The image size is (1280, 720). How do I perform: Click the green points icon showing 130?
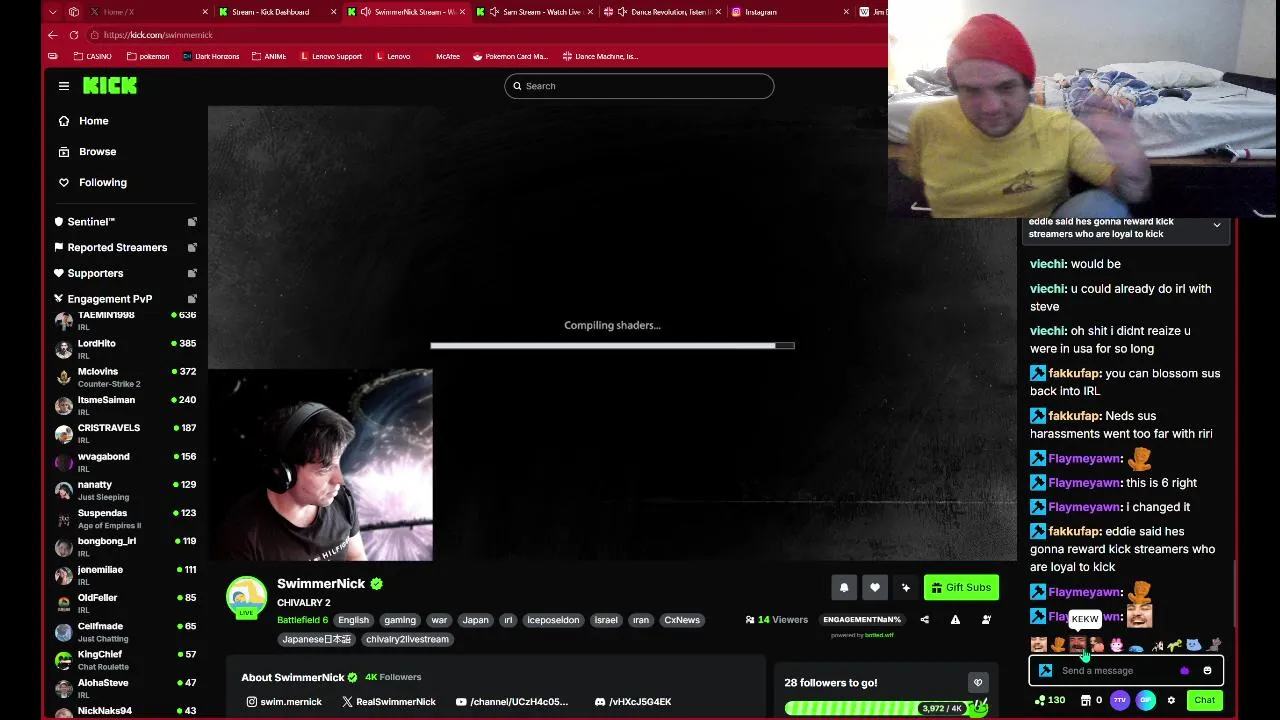pos(1040,700)
